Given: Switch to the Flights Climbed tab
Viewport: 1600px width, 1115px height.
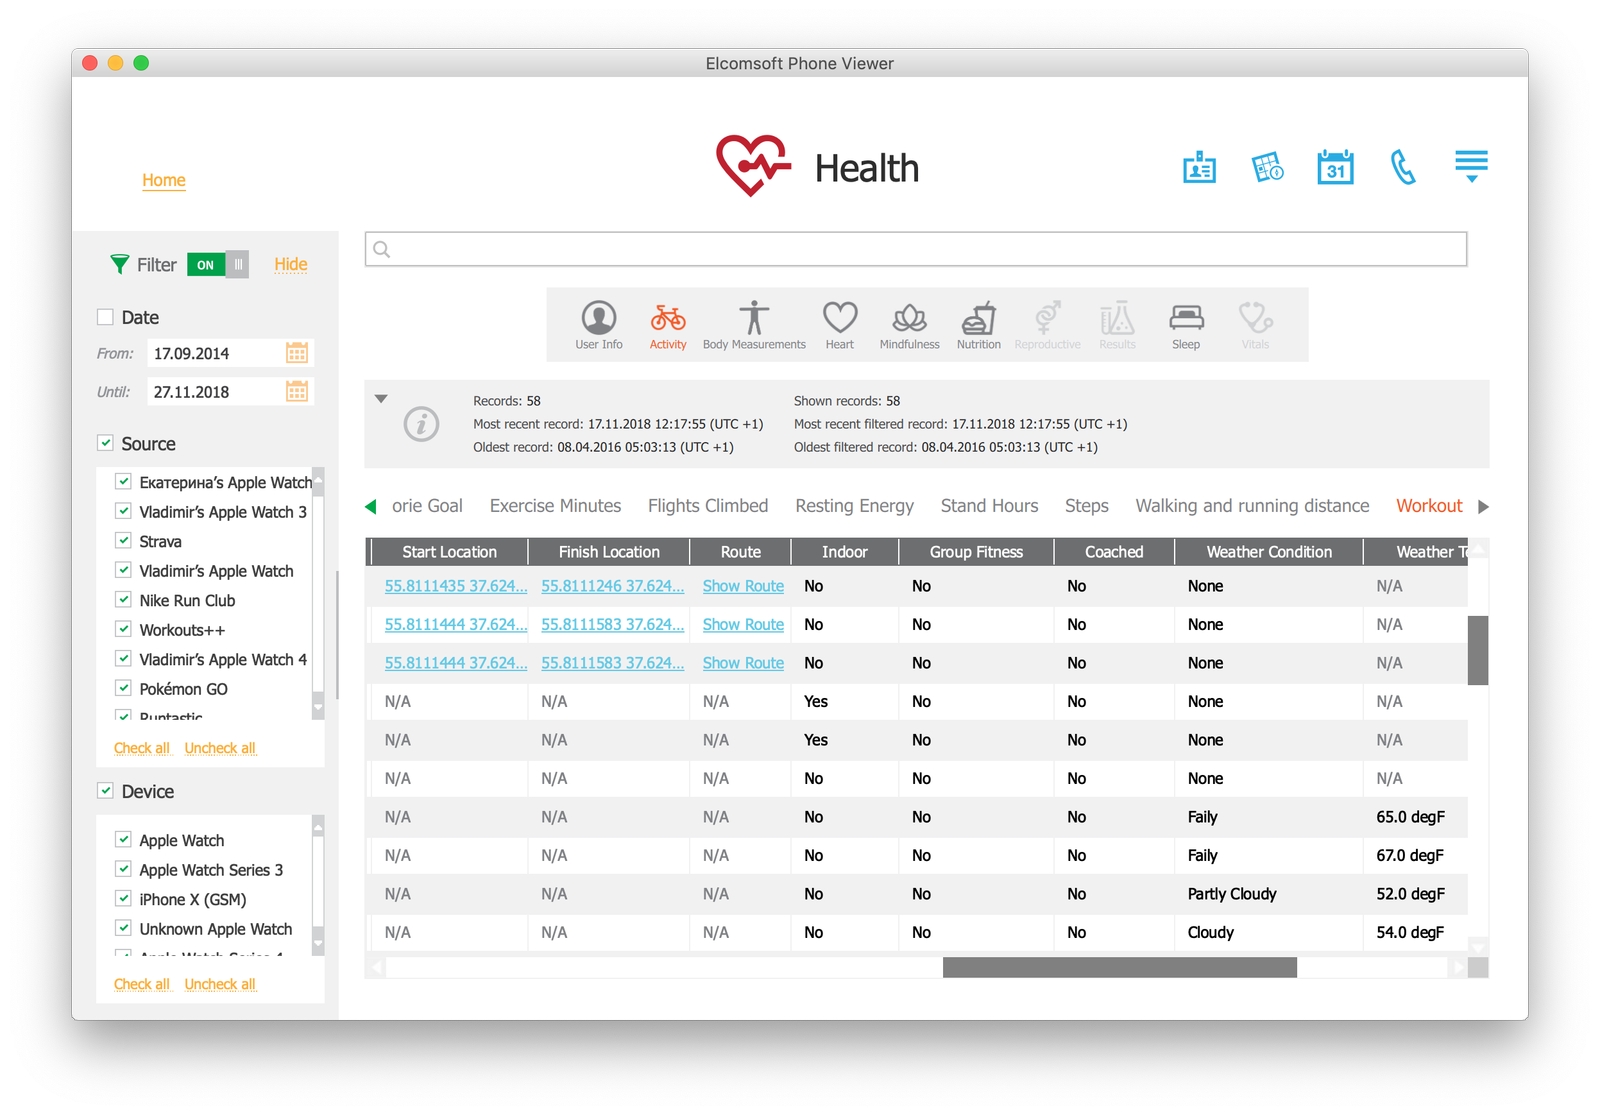Looking at the screenshot, I should point(707,506).
